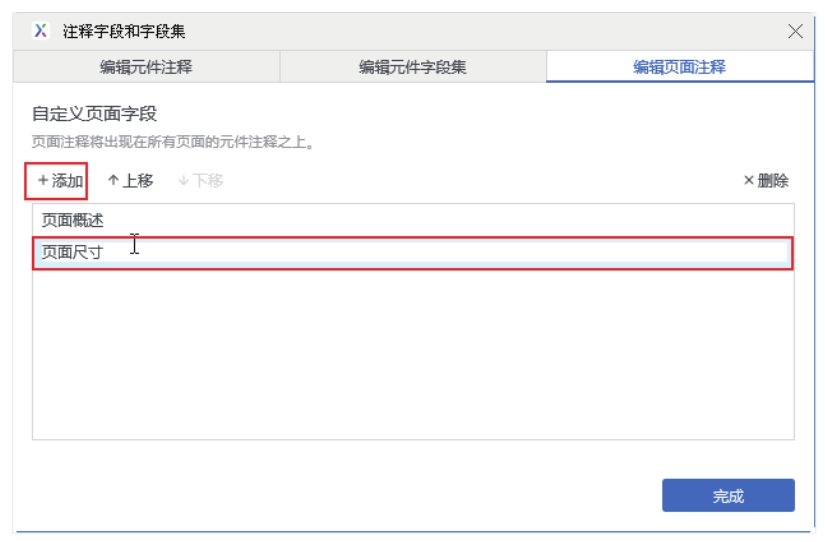Click the 注释字段和字段集 window title text
This screenshot has height=542, width=825.
(125, 31)
